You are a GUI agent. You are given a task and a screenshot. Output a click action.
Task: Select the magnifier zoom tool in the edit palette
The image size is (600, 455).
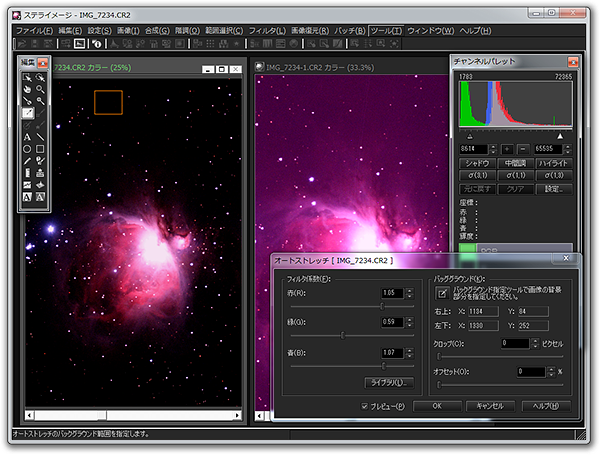[40, 89]
